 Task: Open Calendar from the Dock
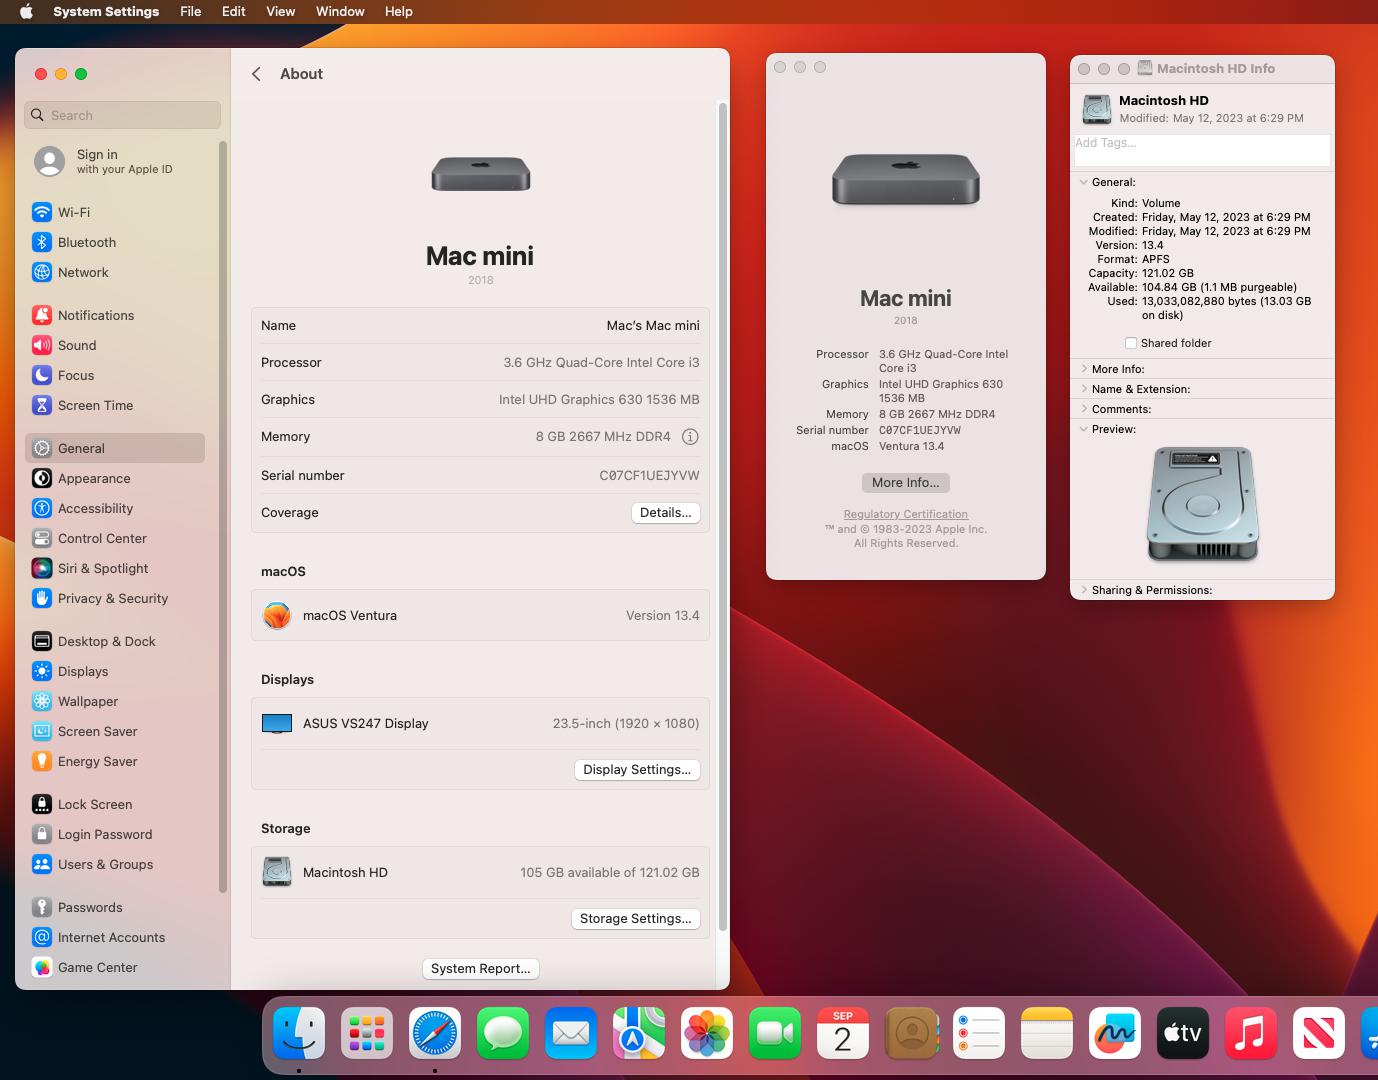point(843,1033)
